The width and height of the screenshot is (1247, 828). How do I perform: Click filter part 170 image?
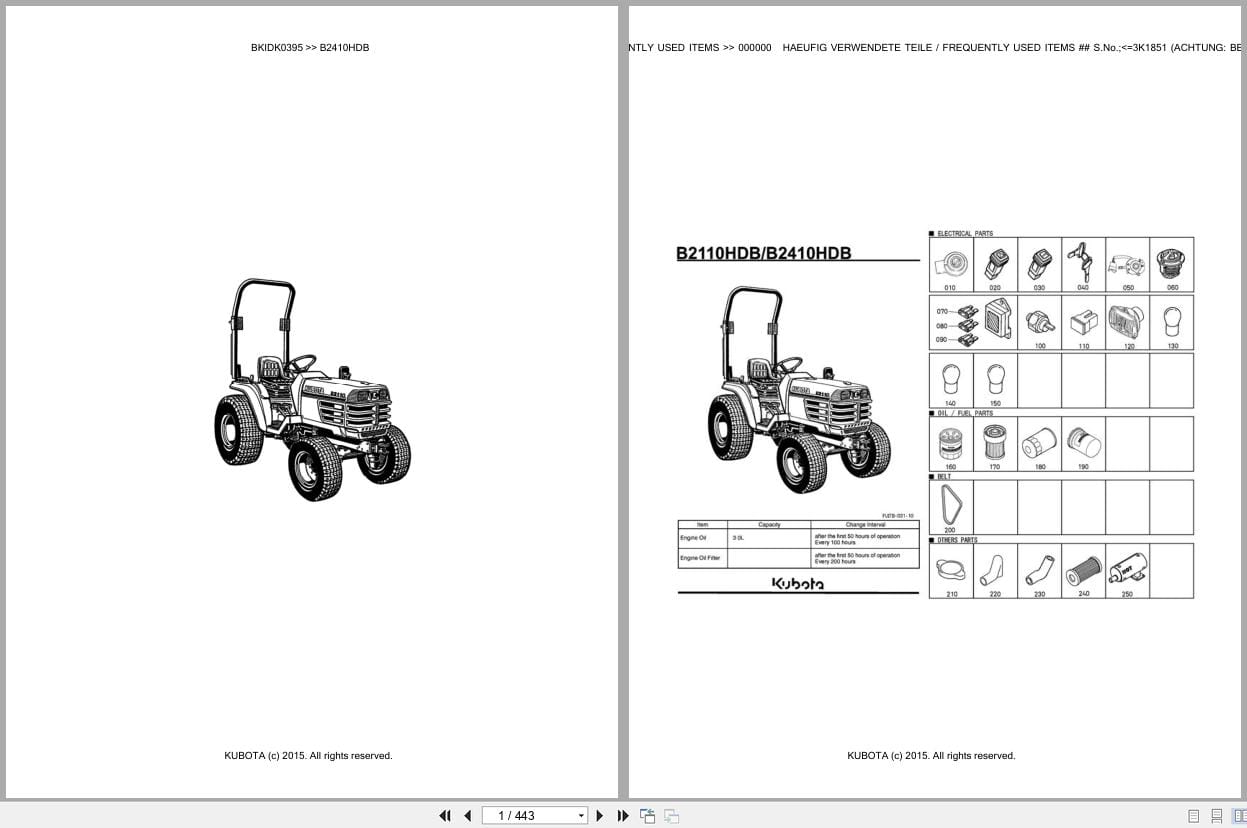point(995,442)
